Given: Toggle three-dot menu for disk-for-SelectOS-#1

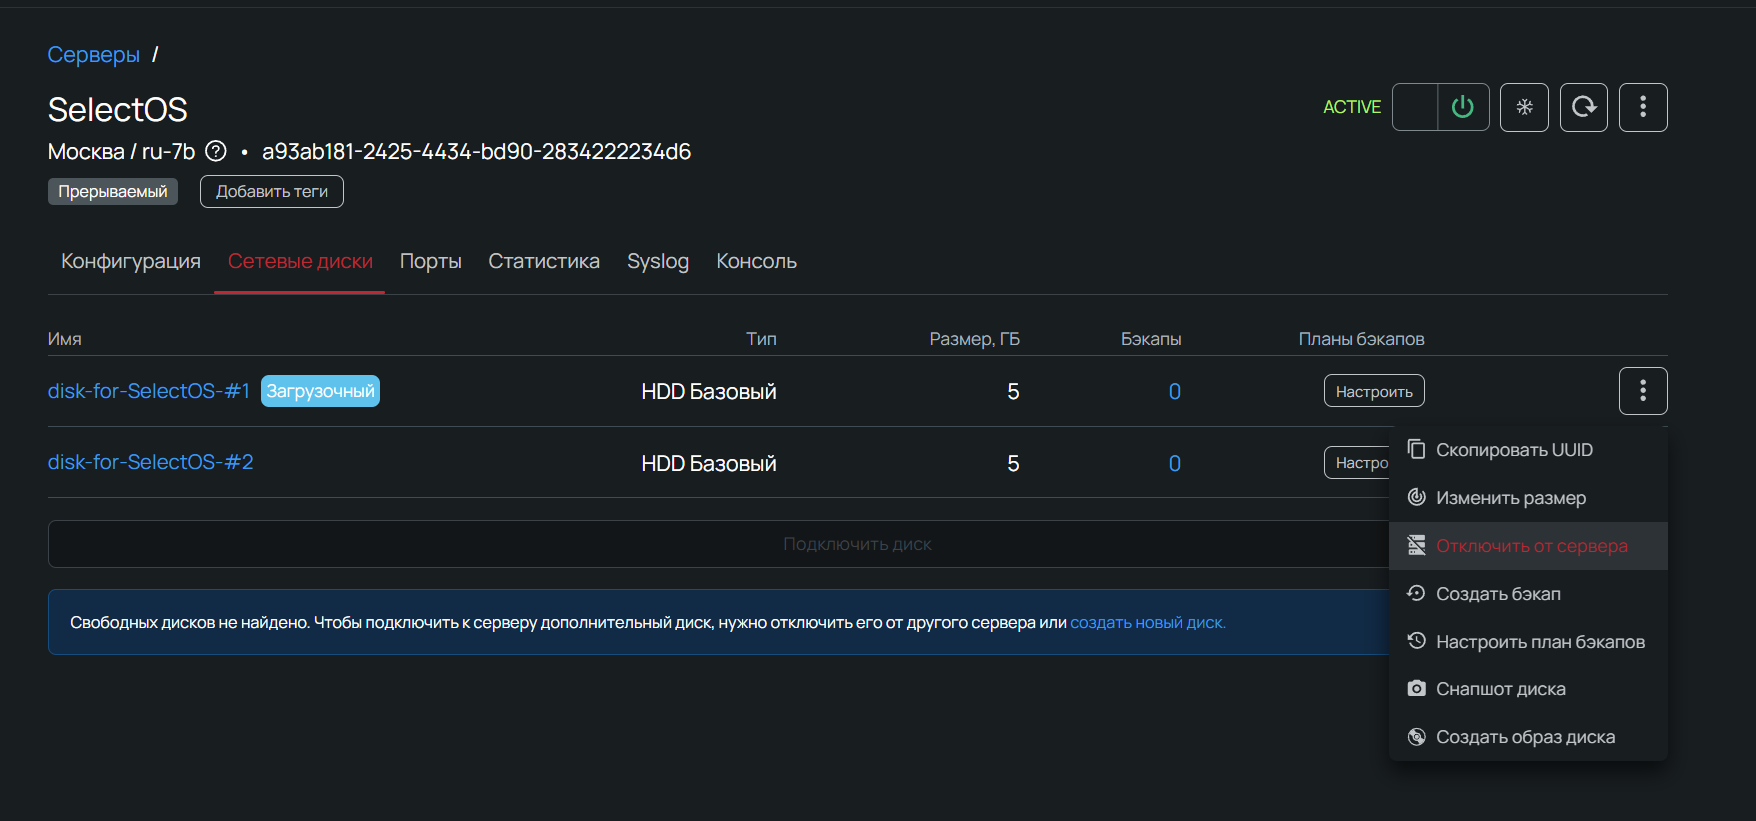Looking at the screenshot, I should tap(1643, 391).
